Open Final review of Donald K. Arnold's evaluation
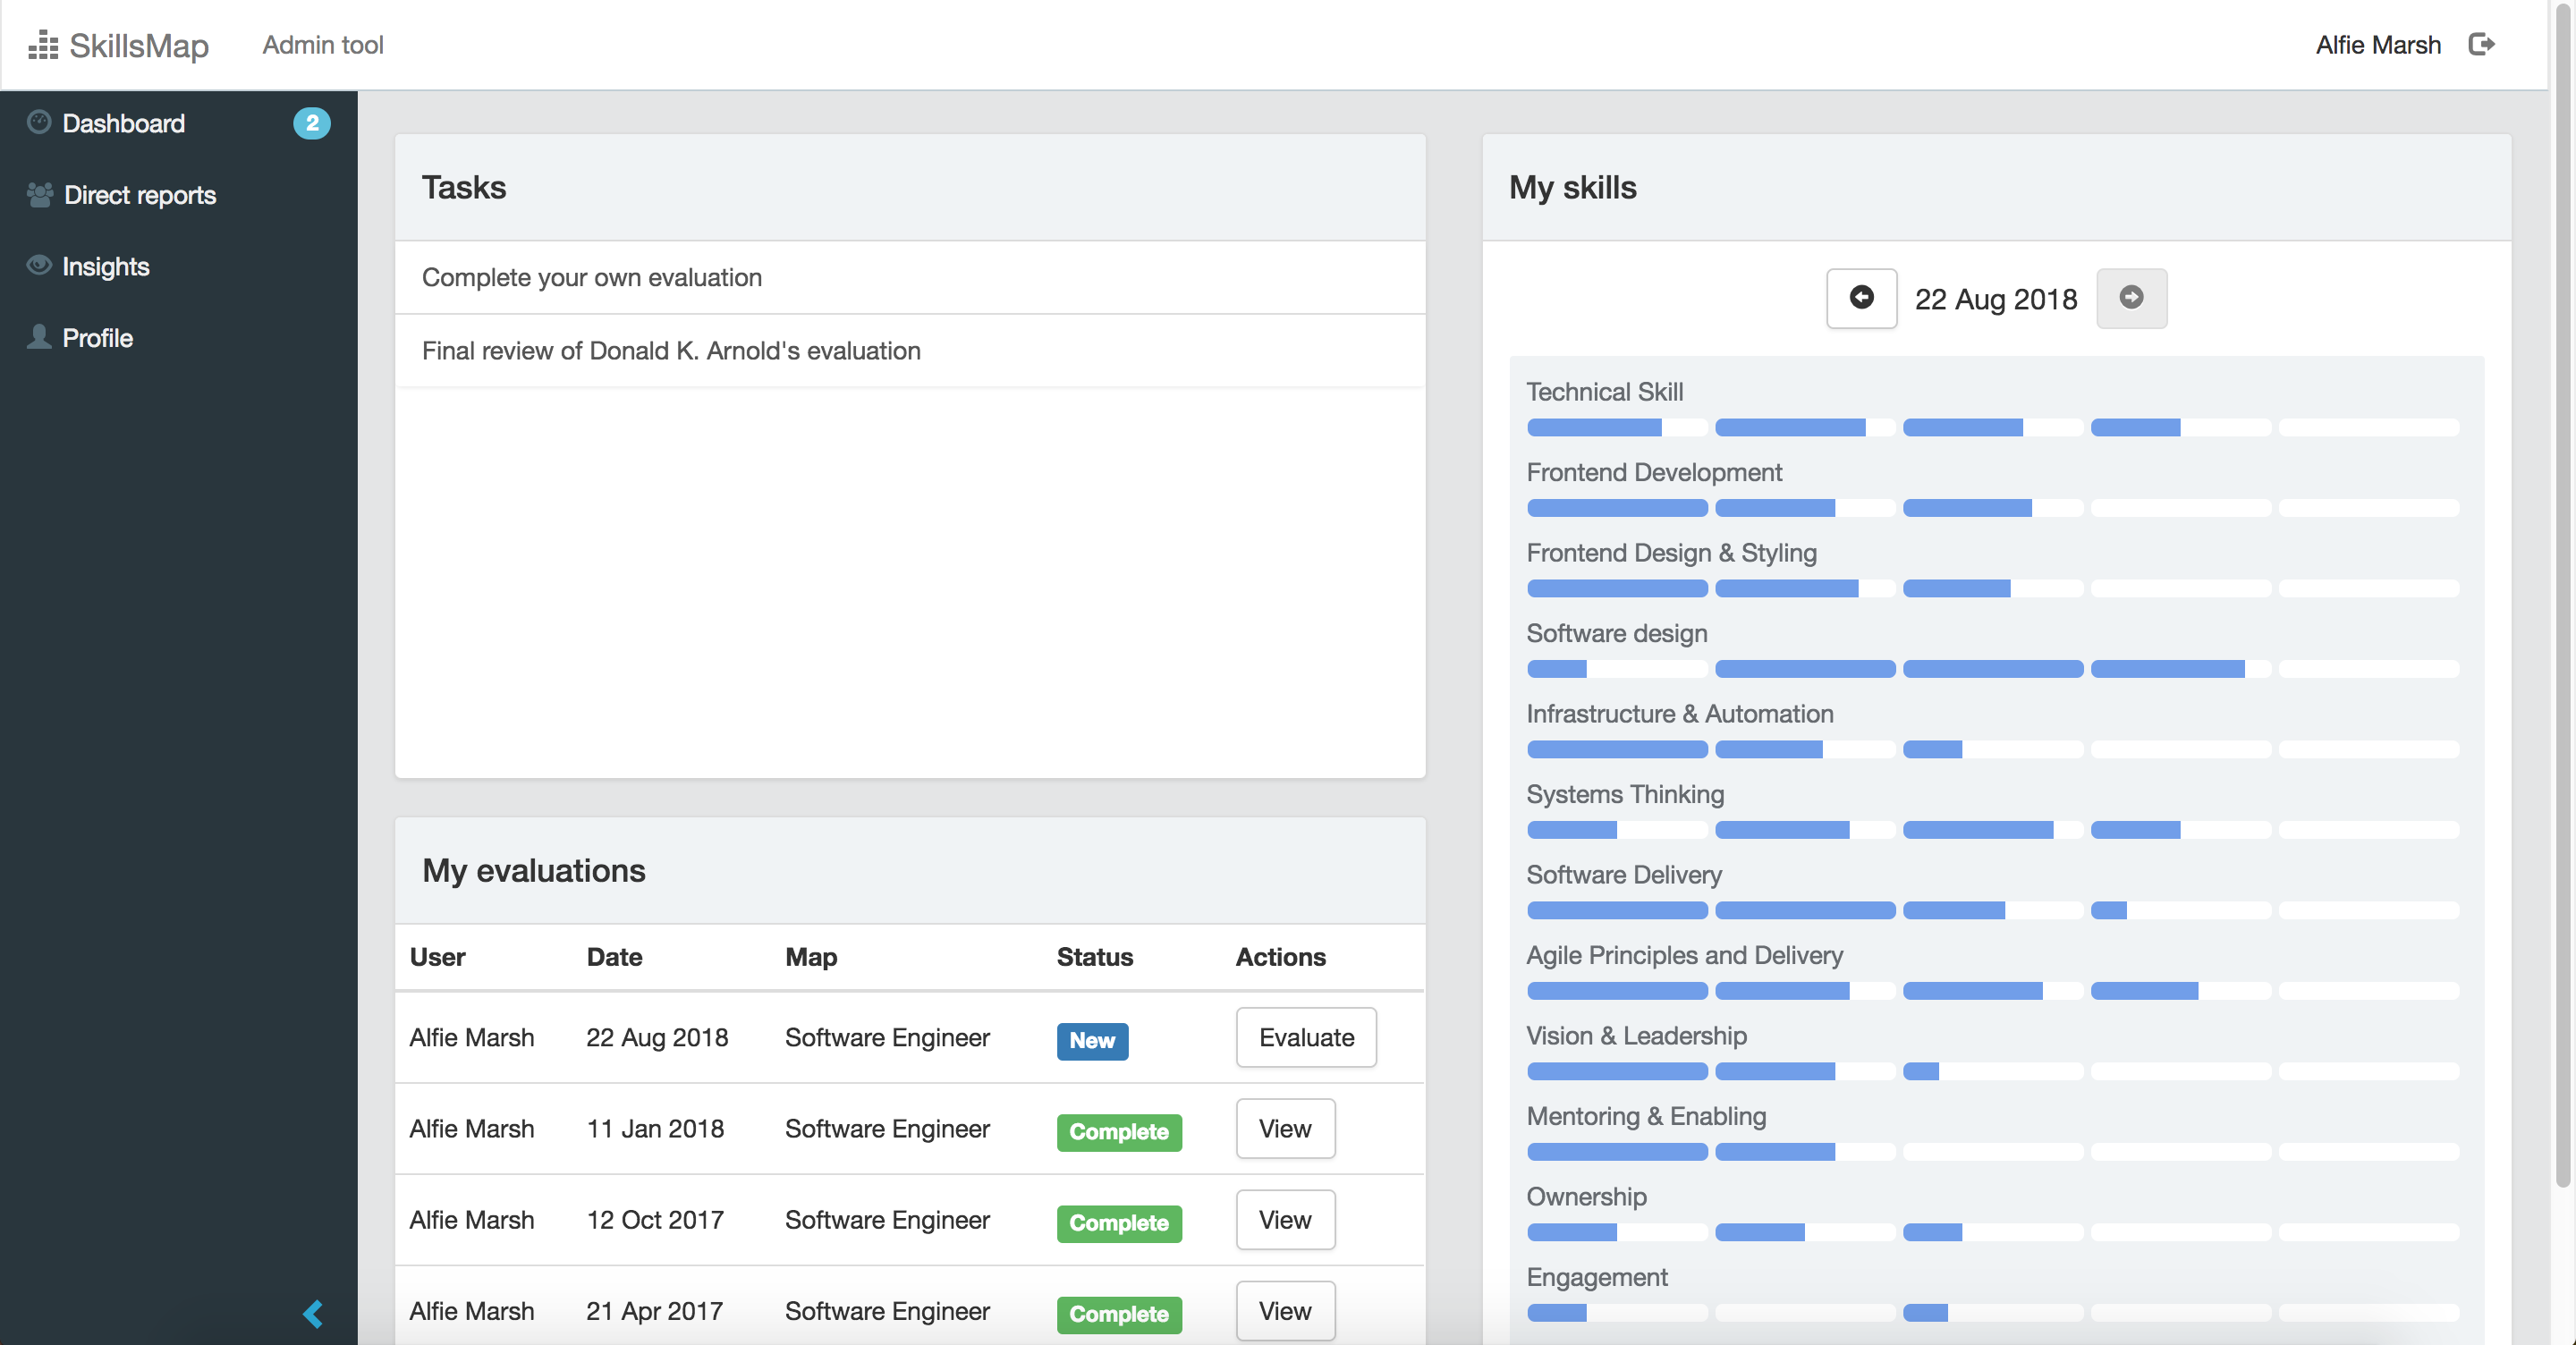This screenshot has width=2576, height=1345. (x=670, y=351)
